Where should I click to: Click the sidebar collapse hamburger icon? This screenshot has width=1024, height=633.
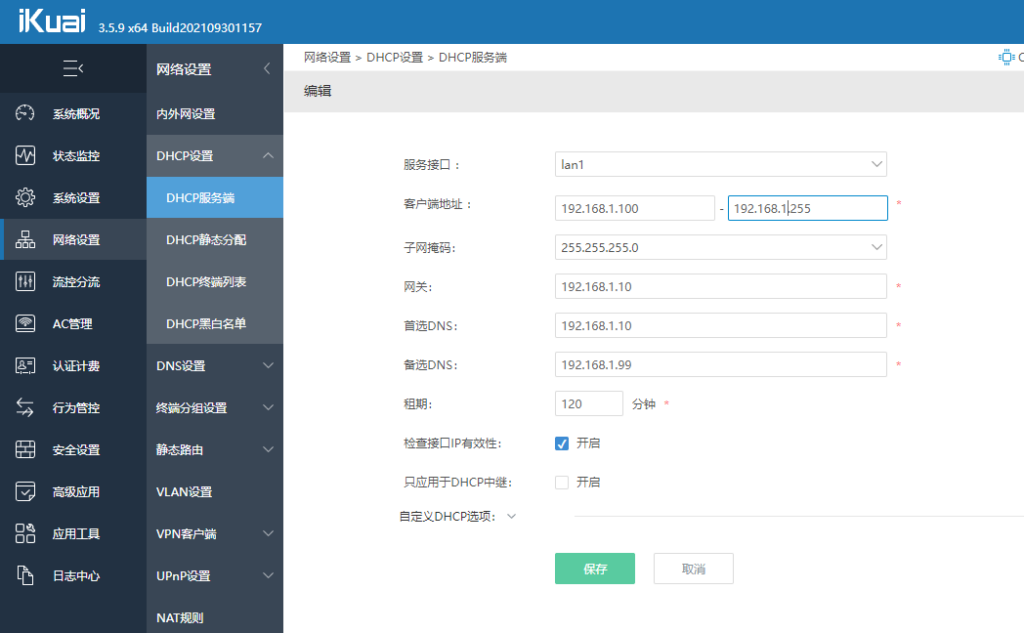72,69
